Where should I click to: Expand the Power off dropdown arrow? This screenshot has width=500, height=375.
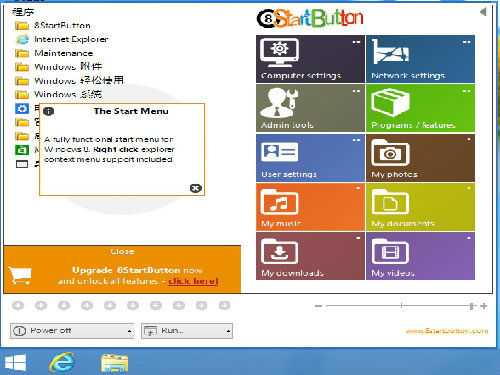tap(129, 331)
